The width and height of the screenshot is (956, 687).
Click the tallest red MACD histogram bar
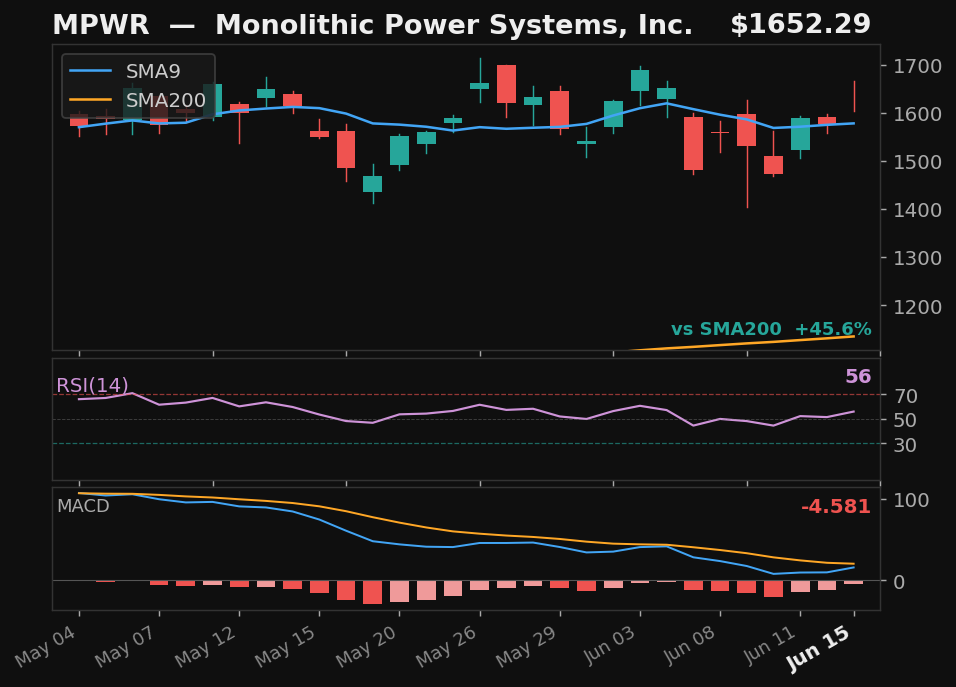pyautogui.click(x=373, y=593)
